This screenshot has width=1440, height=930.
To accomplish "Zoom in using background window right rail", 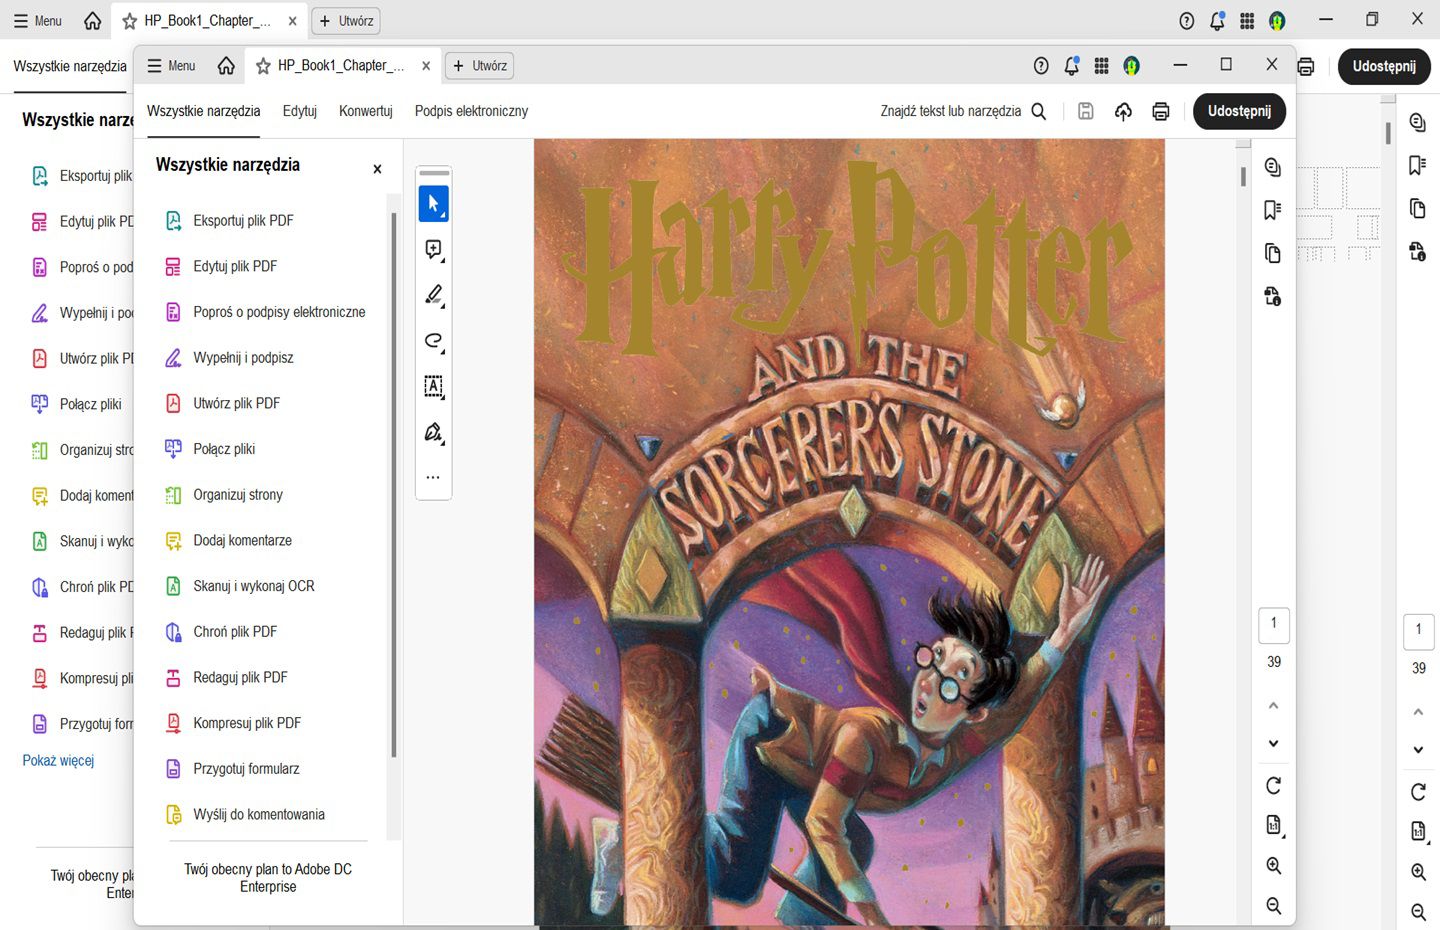I will (x=1418, y=872).
